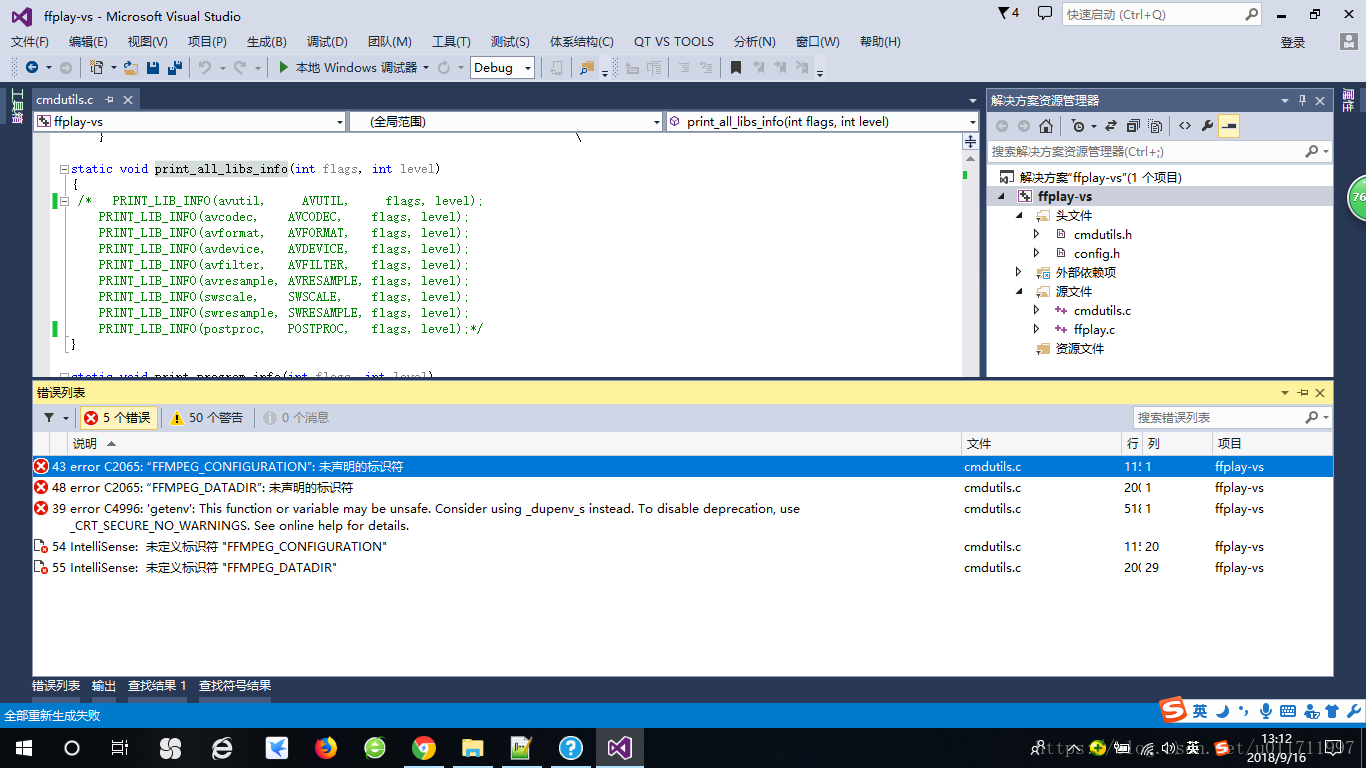
Task: Open Firefox from the taskbar
Action: tap(326, 748)
